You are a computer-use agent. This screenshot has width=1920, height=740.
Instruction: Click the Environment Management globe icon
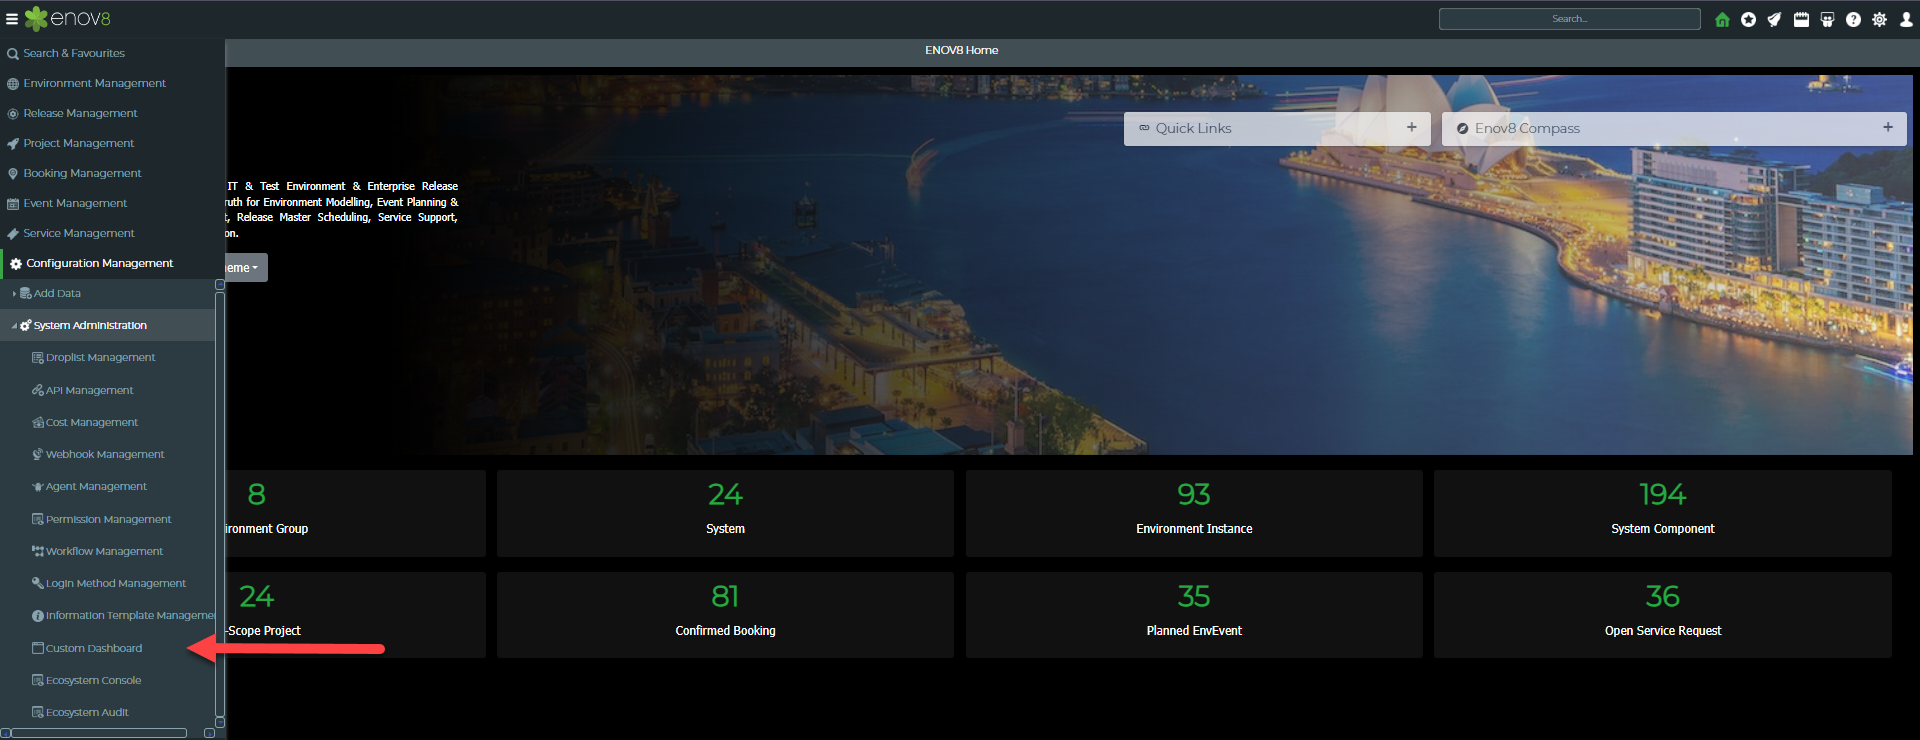point(13,84)
